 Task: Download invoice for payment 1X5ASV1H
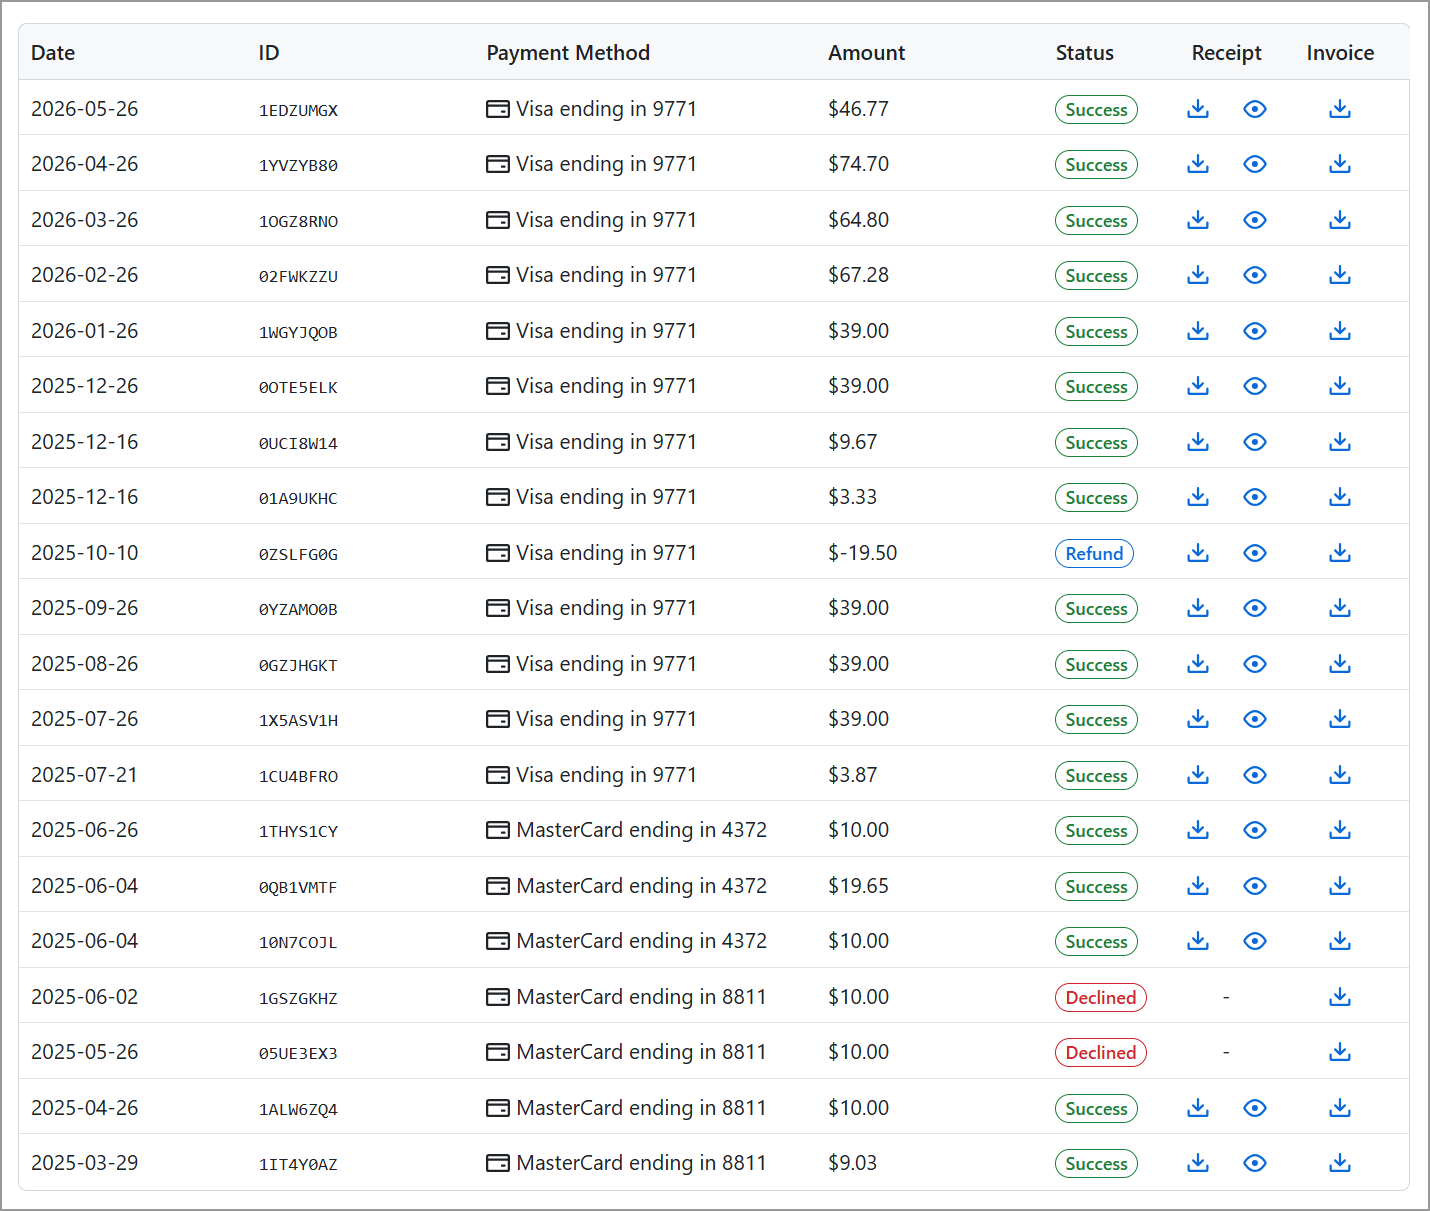coord(1340,719)
